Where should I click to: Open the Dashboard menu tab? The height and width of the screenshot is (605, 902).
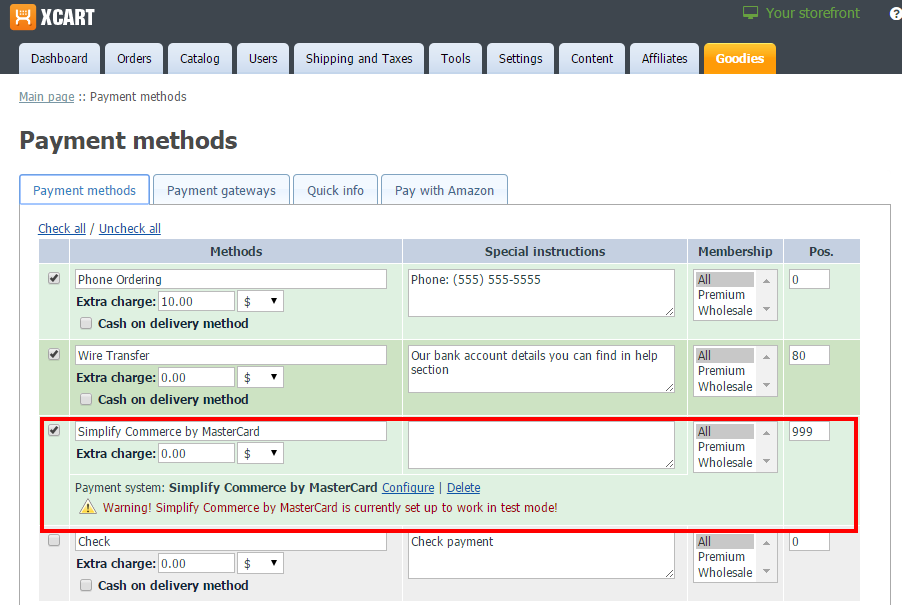[x=59, y=59]
